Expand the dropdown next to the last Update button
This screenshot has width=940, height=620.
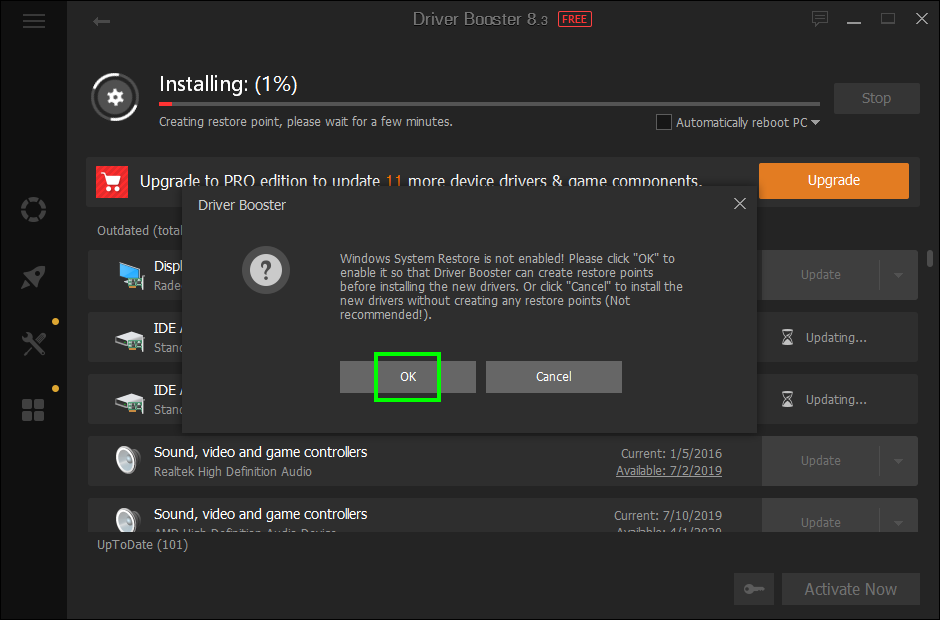coord(899,522)
